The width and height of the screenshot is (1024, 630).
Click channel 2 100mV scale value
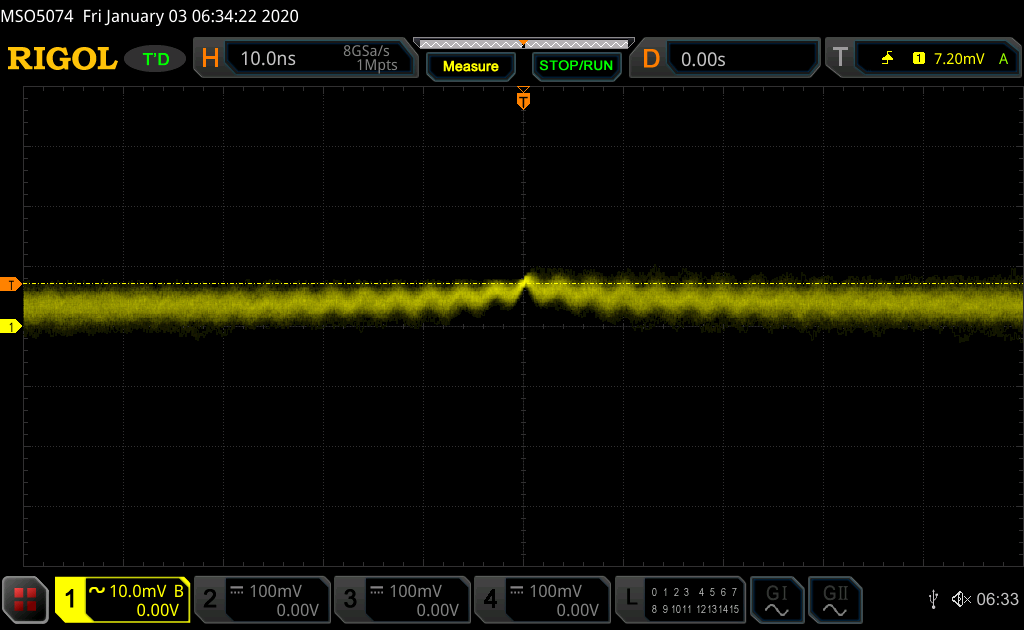pyautogui.click(x=276, y=591)
